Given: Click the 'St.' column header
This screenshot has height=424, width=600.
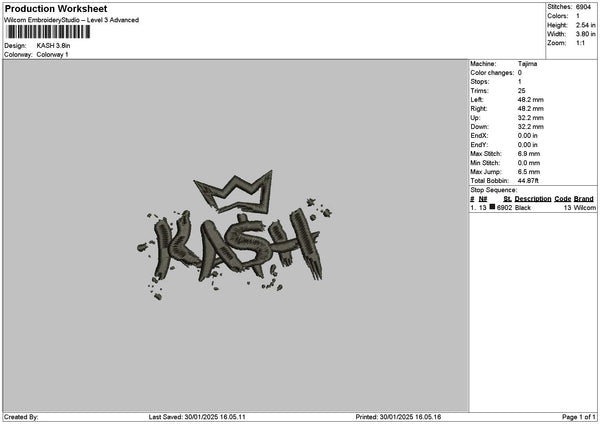Looking at the screenshot, I should tap(507, 199).
